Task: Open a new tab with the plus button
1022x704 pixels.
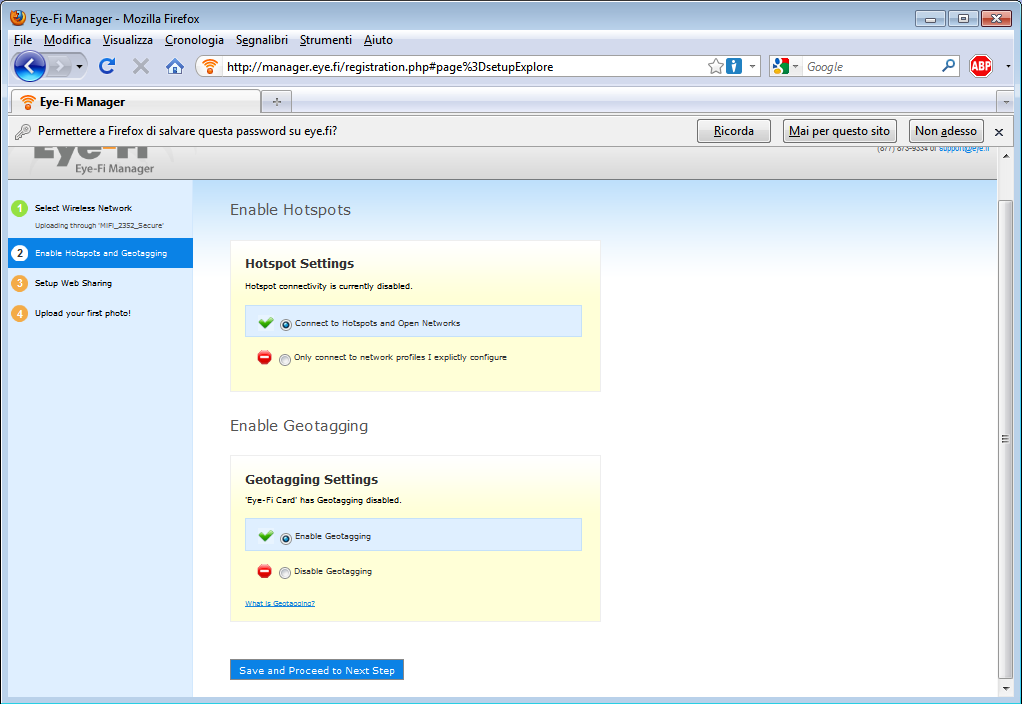Action: (x=276, y=102)
